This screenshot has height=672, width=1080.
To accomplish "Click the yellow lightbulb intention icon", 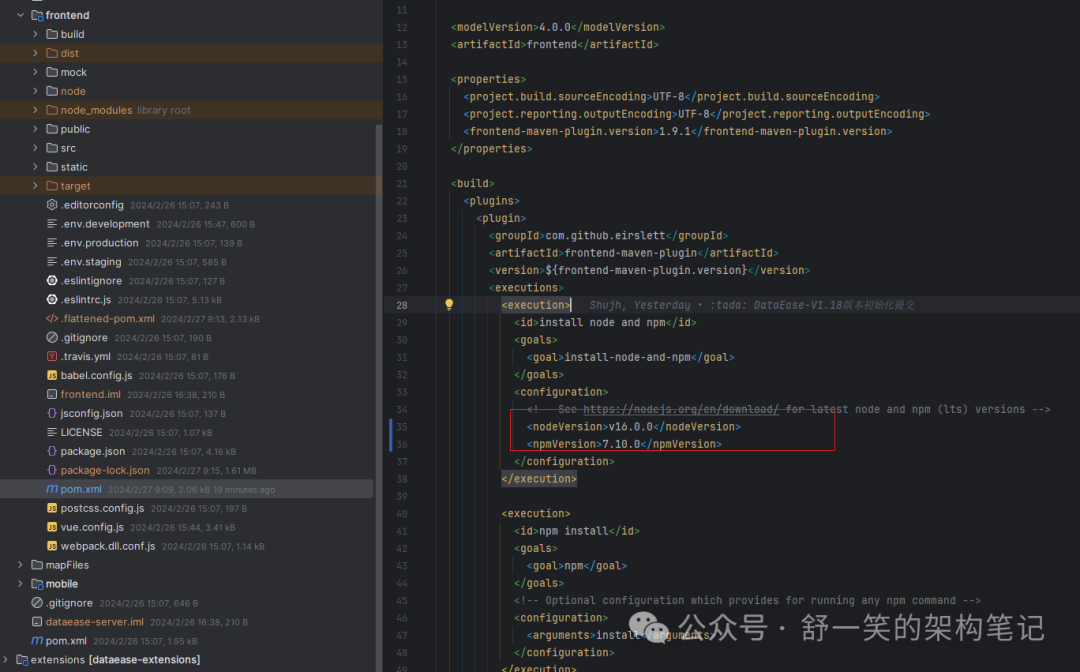I will coord(449,304).
